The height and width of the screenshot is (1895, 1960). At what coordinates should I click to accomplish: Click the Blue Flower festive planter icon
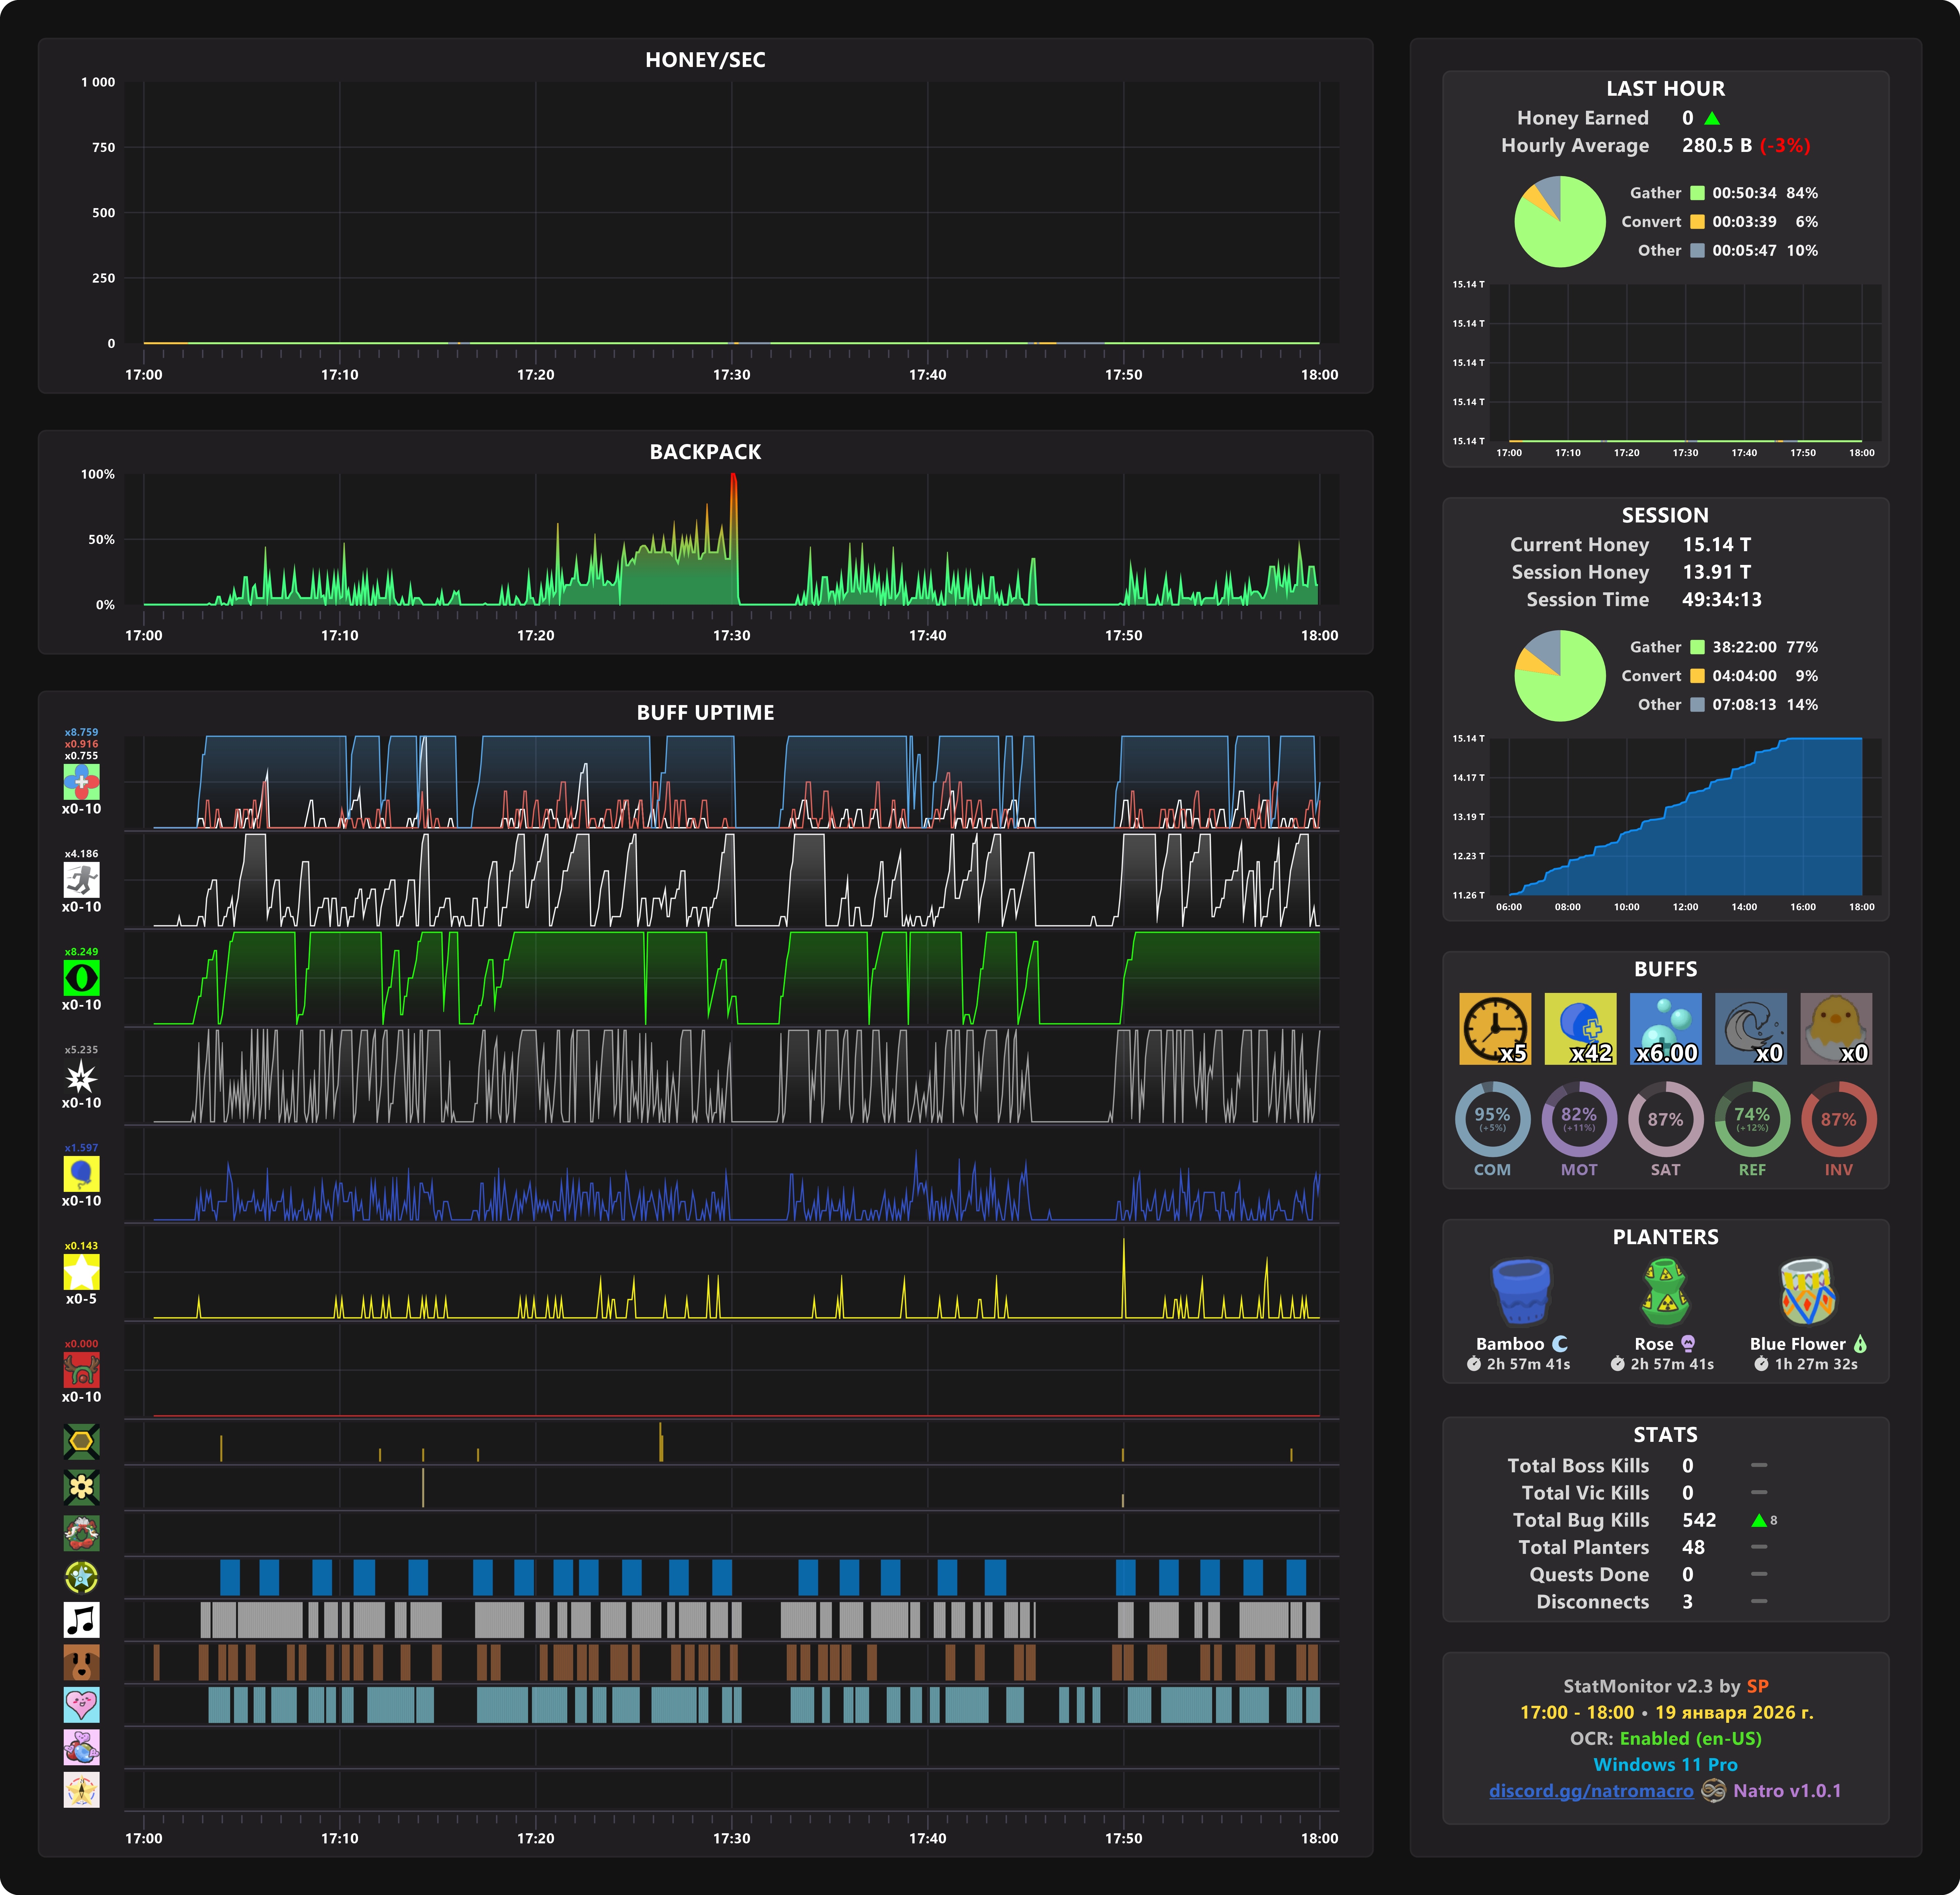click(x=1807, y=1291)
